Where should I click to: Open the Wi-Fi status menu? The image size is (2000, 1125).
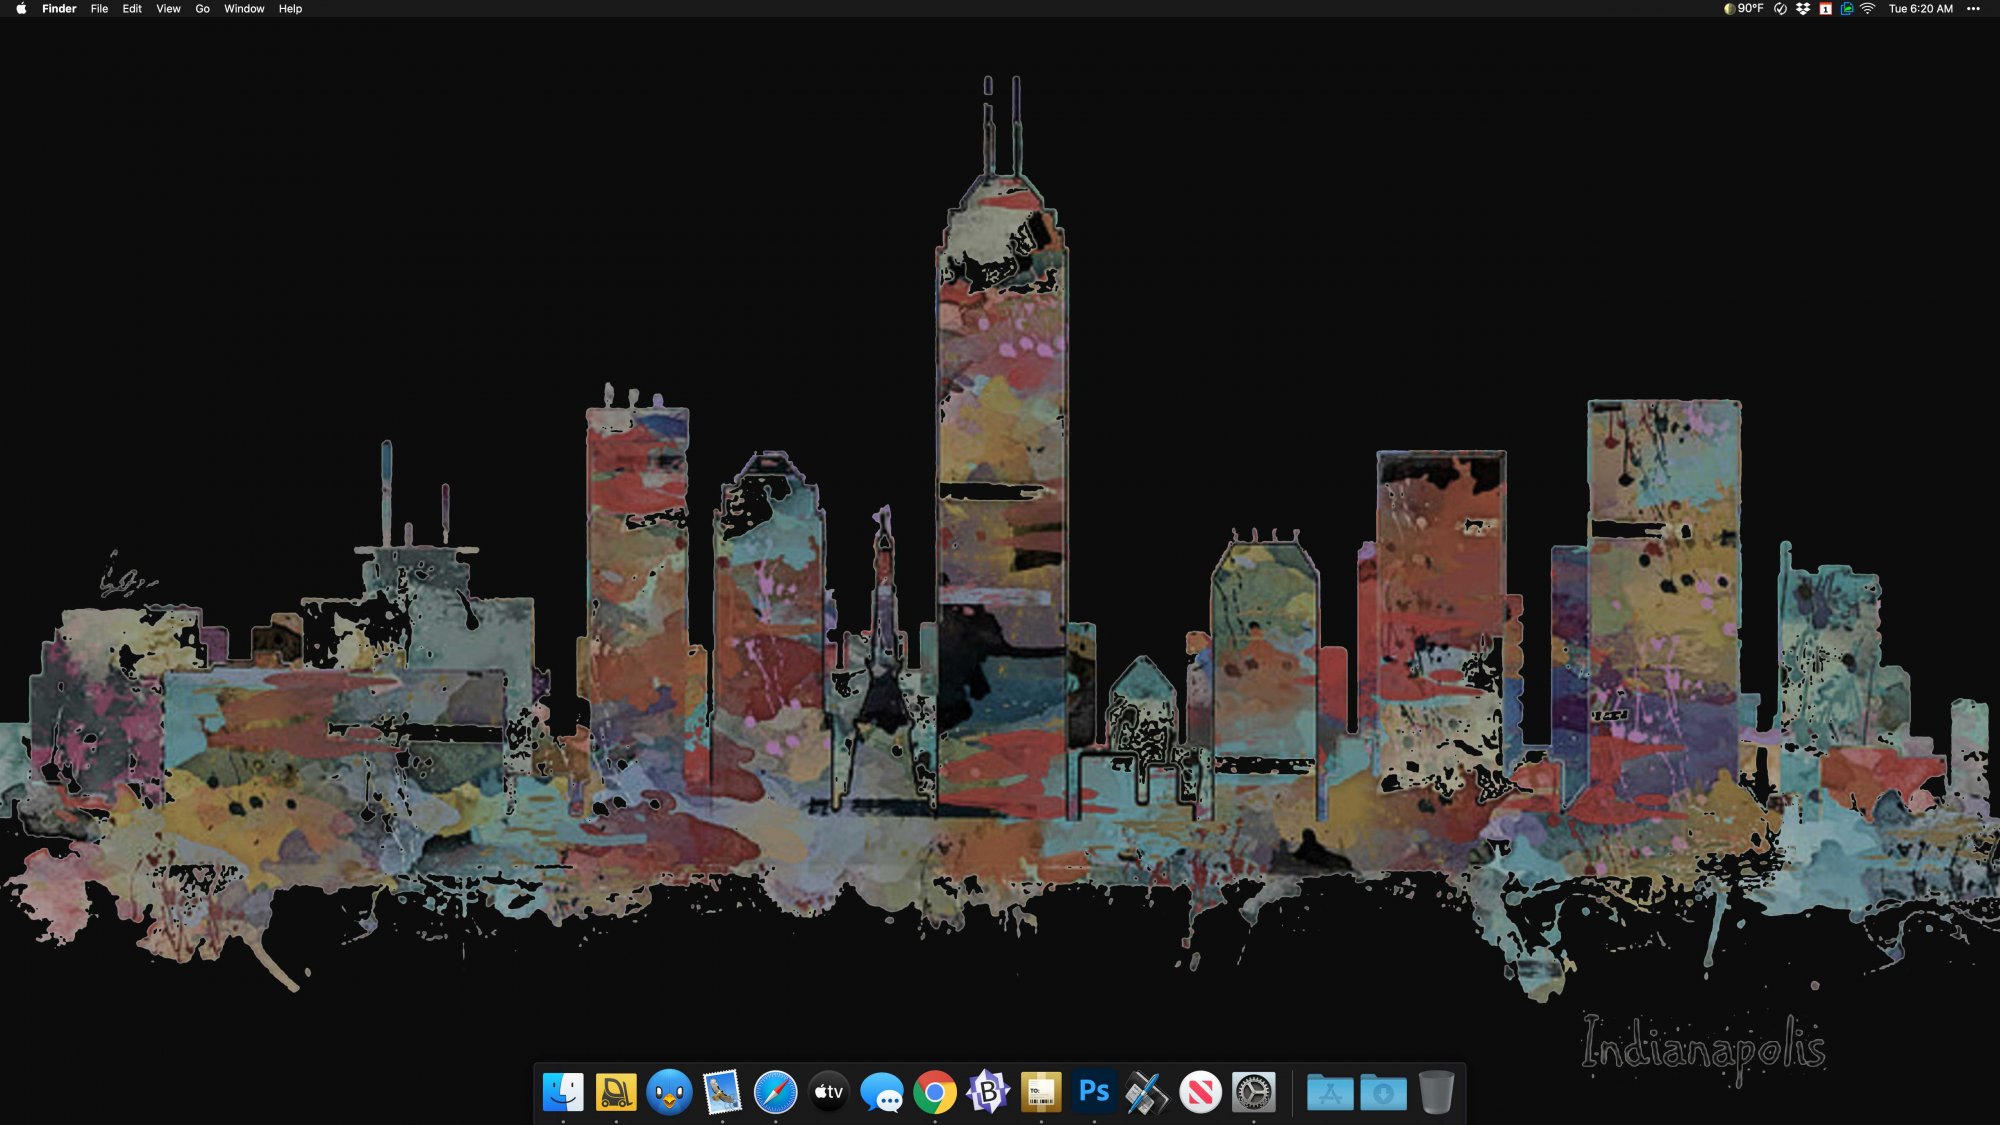(1867, 8)
